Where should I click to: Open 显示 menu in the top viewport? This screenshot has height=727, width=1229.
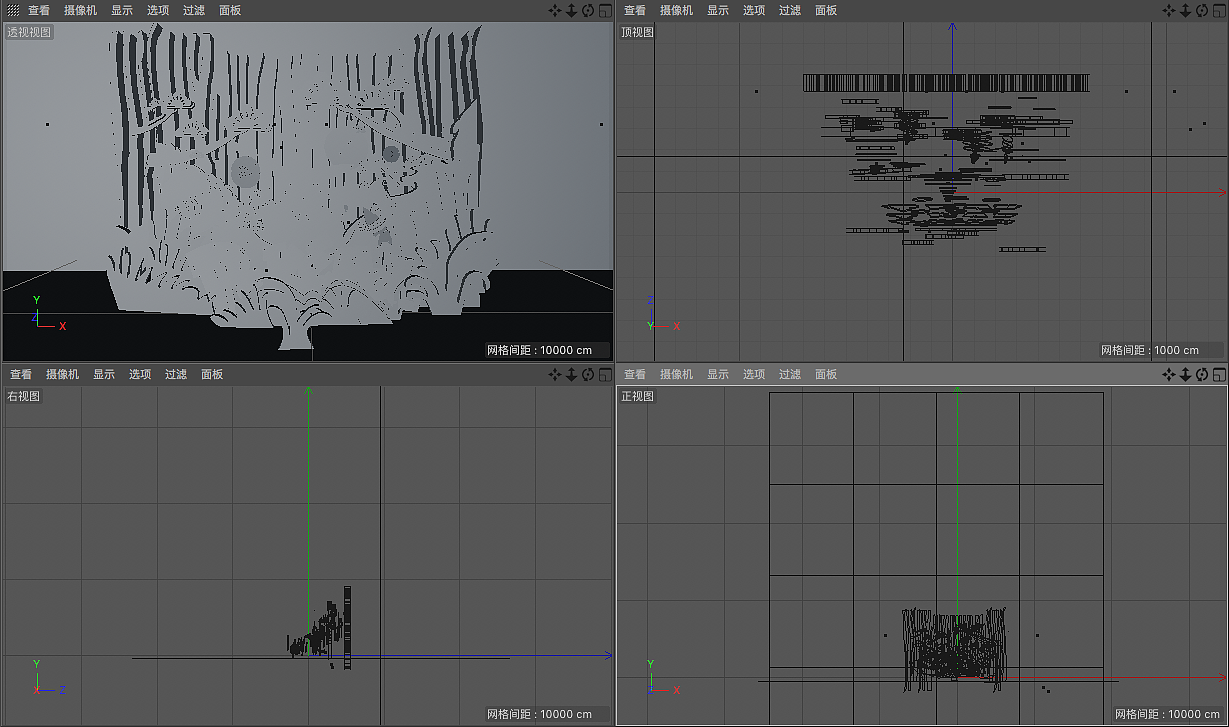pyautogui.click(x=718, y=11)
